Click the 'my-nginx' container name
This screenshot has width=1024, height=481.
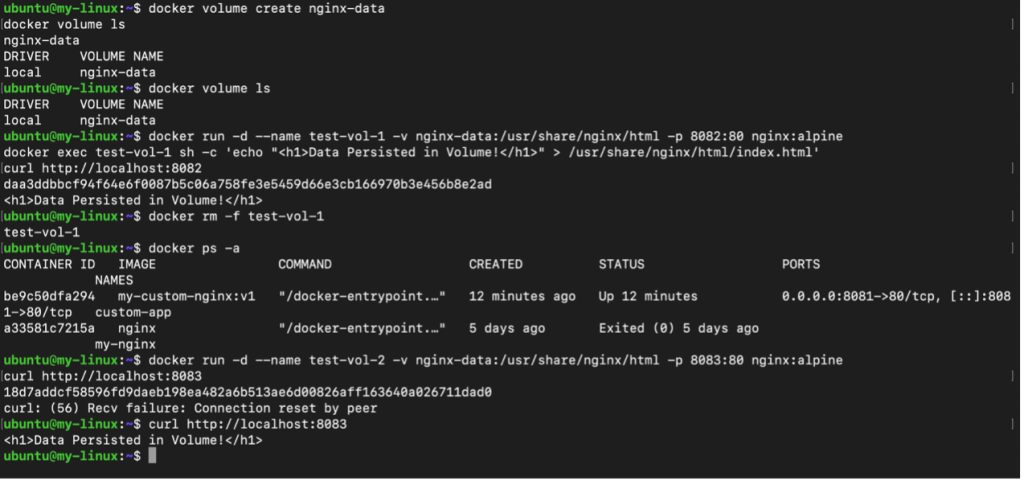pyautogui.click(x=125, y=345)
